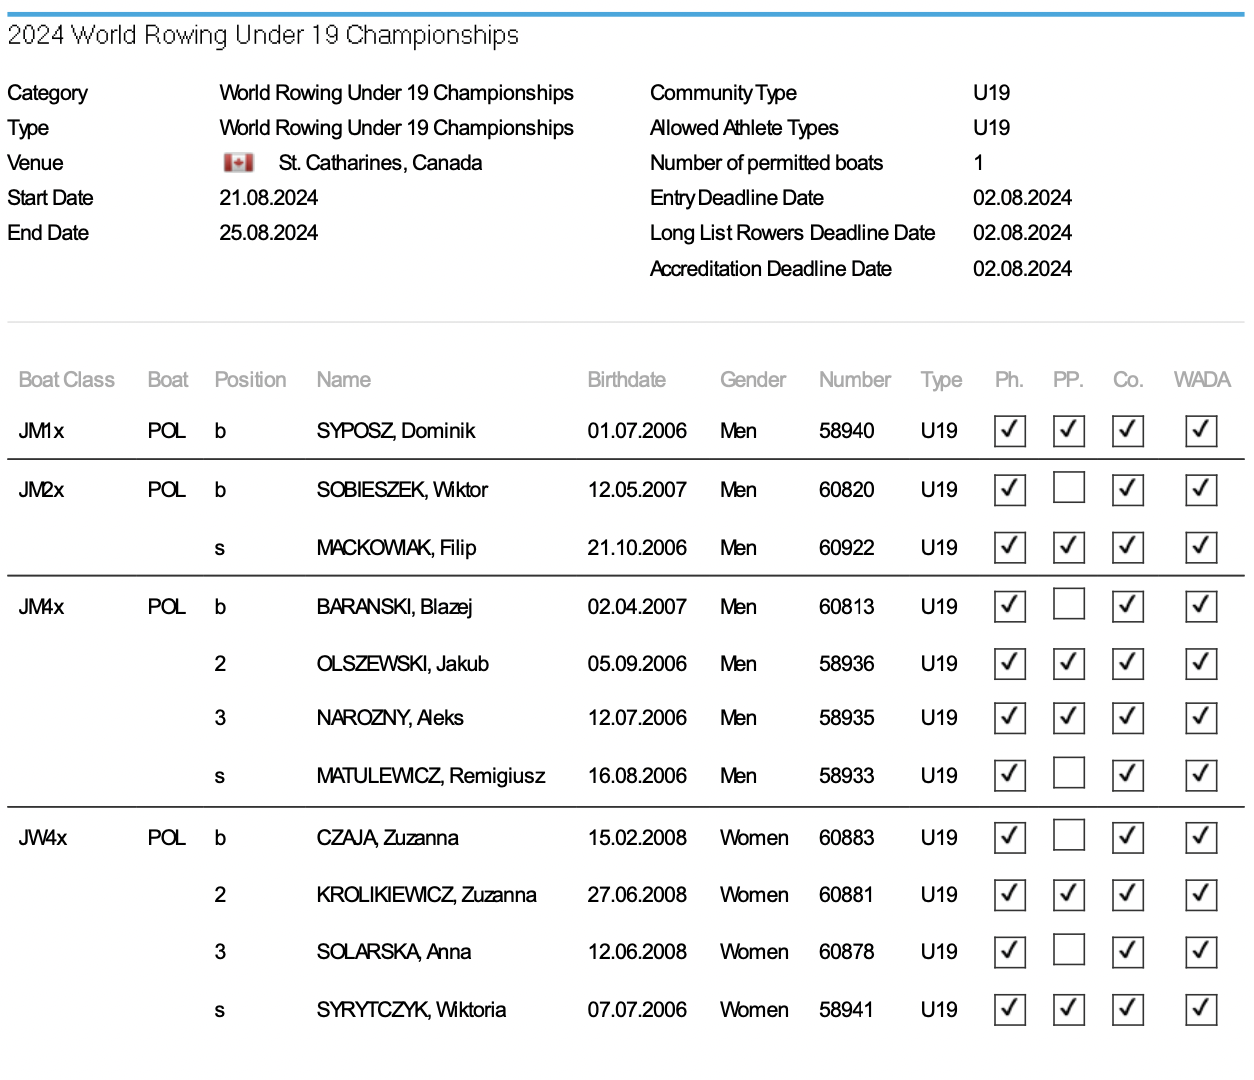This screenshot has width=1254, height=1080.
Task: Click the Type column header in the table
Action: 941,380
